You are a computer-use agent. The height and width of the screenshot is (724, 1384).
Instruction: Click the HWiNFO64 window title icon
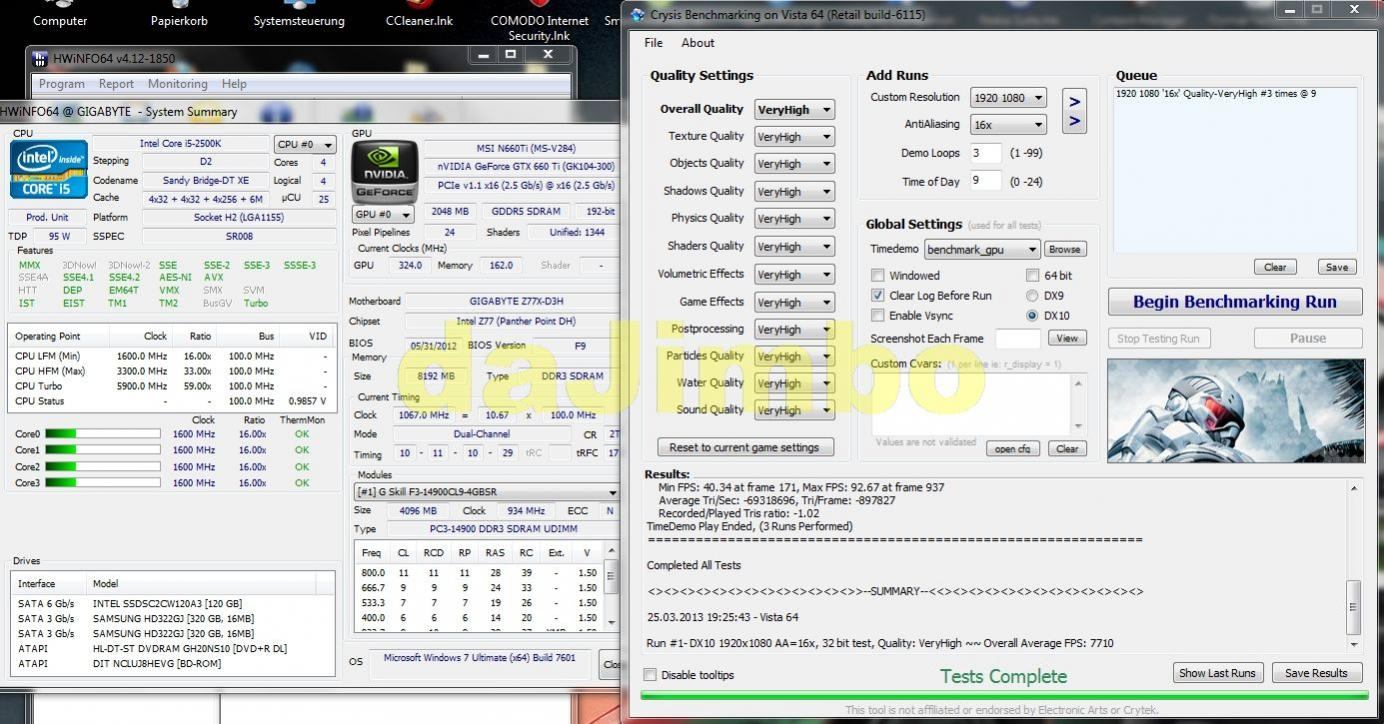point(40,59)
